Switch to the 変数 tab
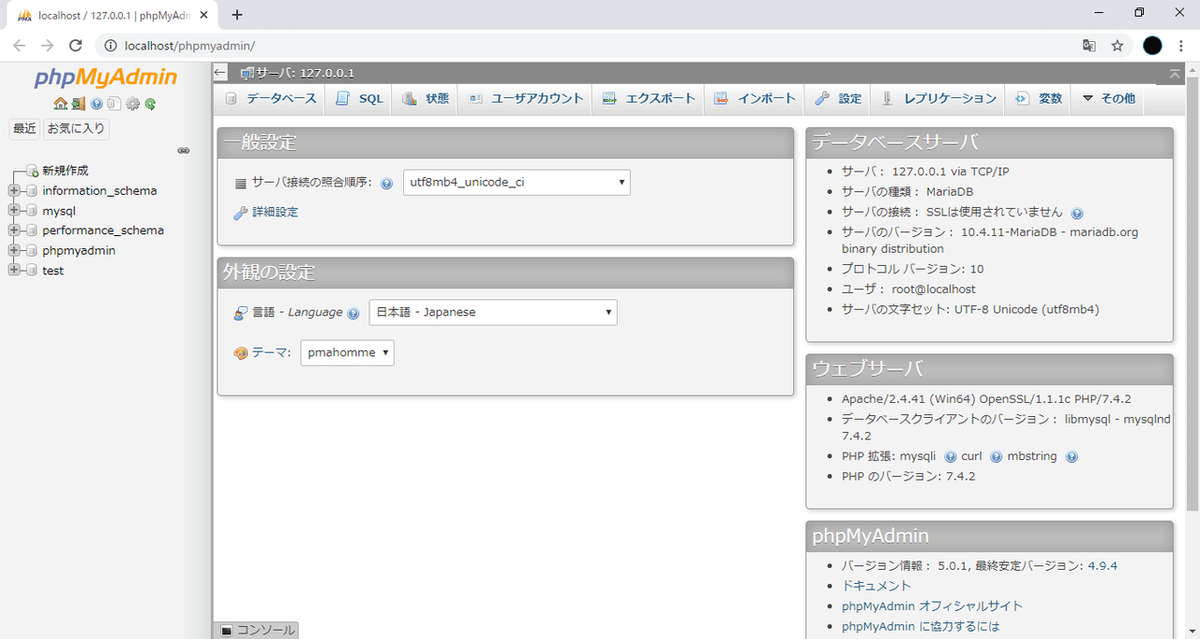The width and height of the screenshot is (1200, 639). [1039, 99]
